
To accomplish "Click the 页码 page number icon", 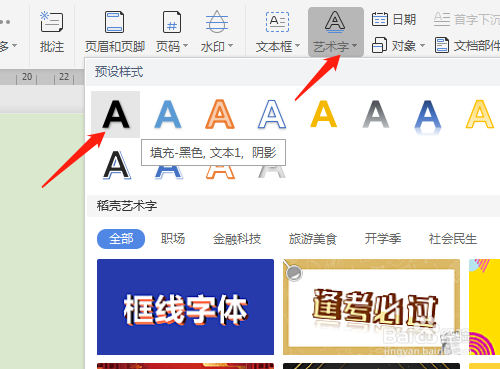I will click(172, 22).
